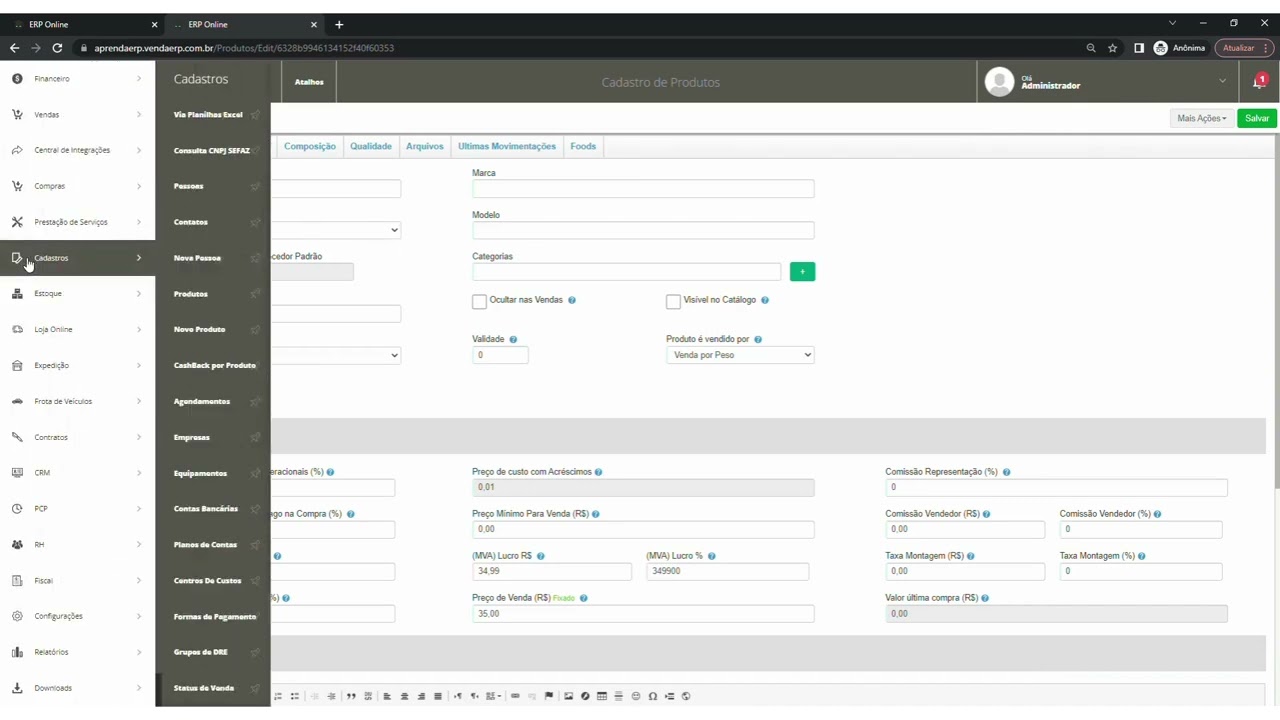The width and height of the screenshot is (1280, 720).
Task: Click the justify text editor icon
Action: point(438,696)
